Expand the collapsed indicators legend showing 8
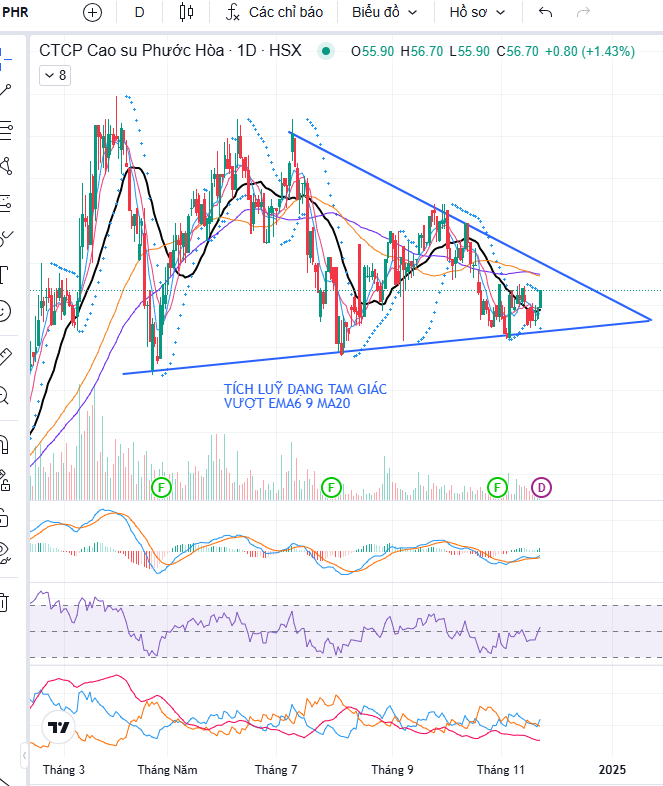The width and height of the screenshot is (663, 786). click(55, 75)
